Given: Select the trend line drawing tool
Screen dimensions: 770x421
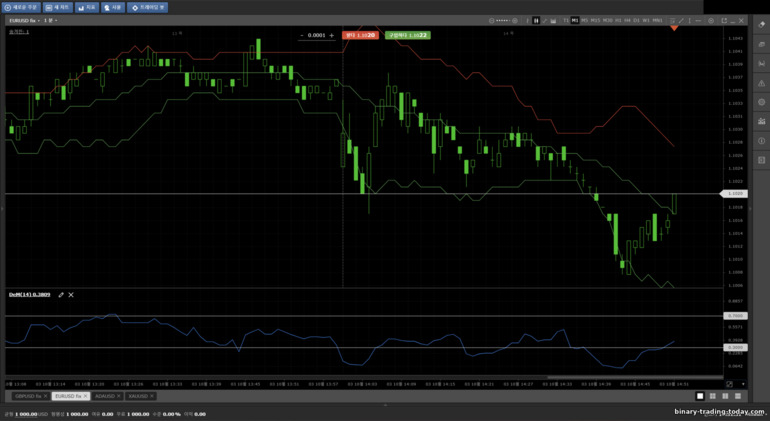Looking at the screenshot, I should pyautogui.click(x=681, y=21).
